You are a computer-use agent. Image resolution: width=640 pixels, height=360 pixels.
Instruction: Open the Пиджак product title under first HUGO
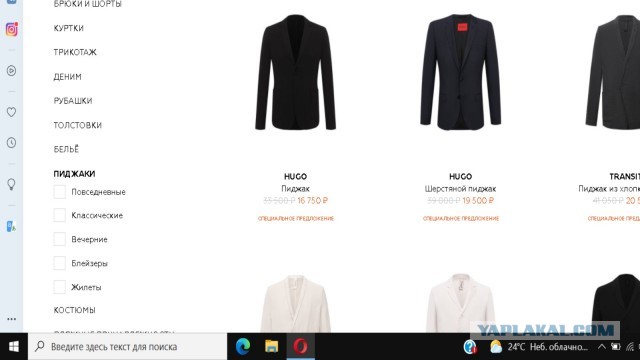coord(296,189)
